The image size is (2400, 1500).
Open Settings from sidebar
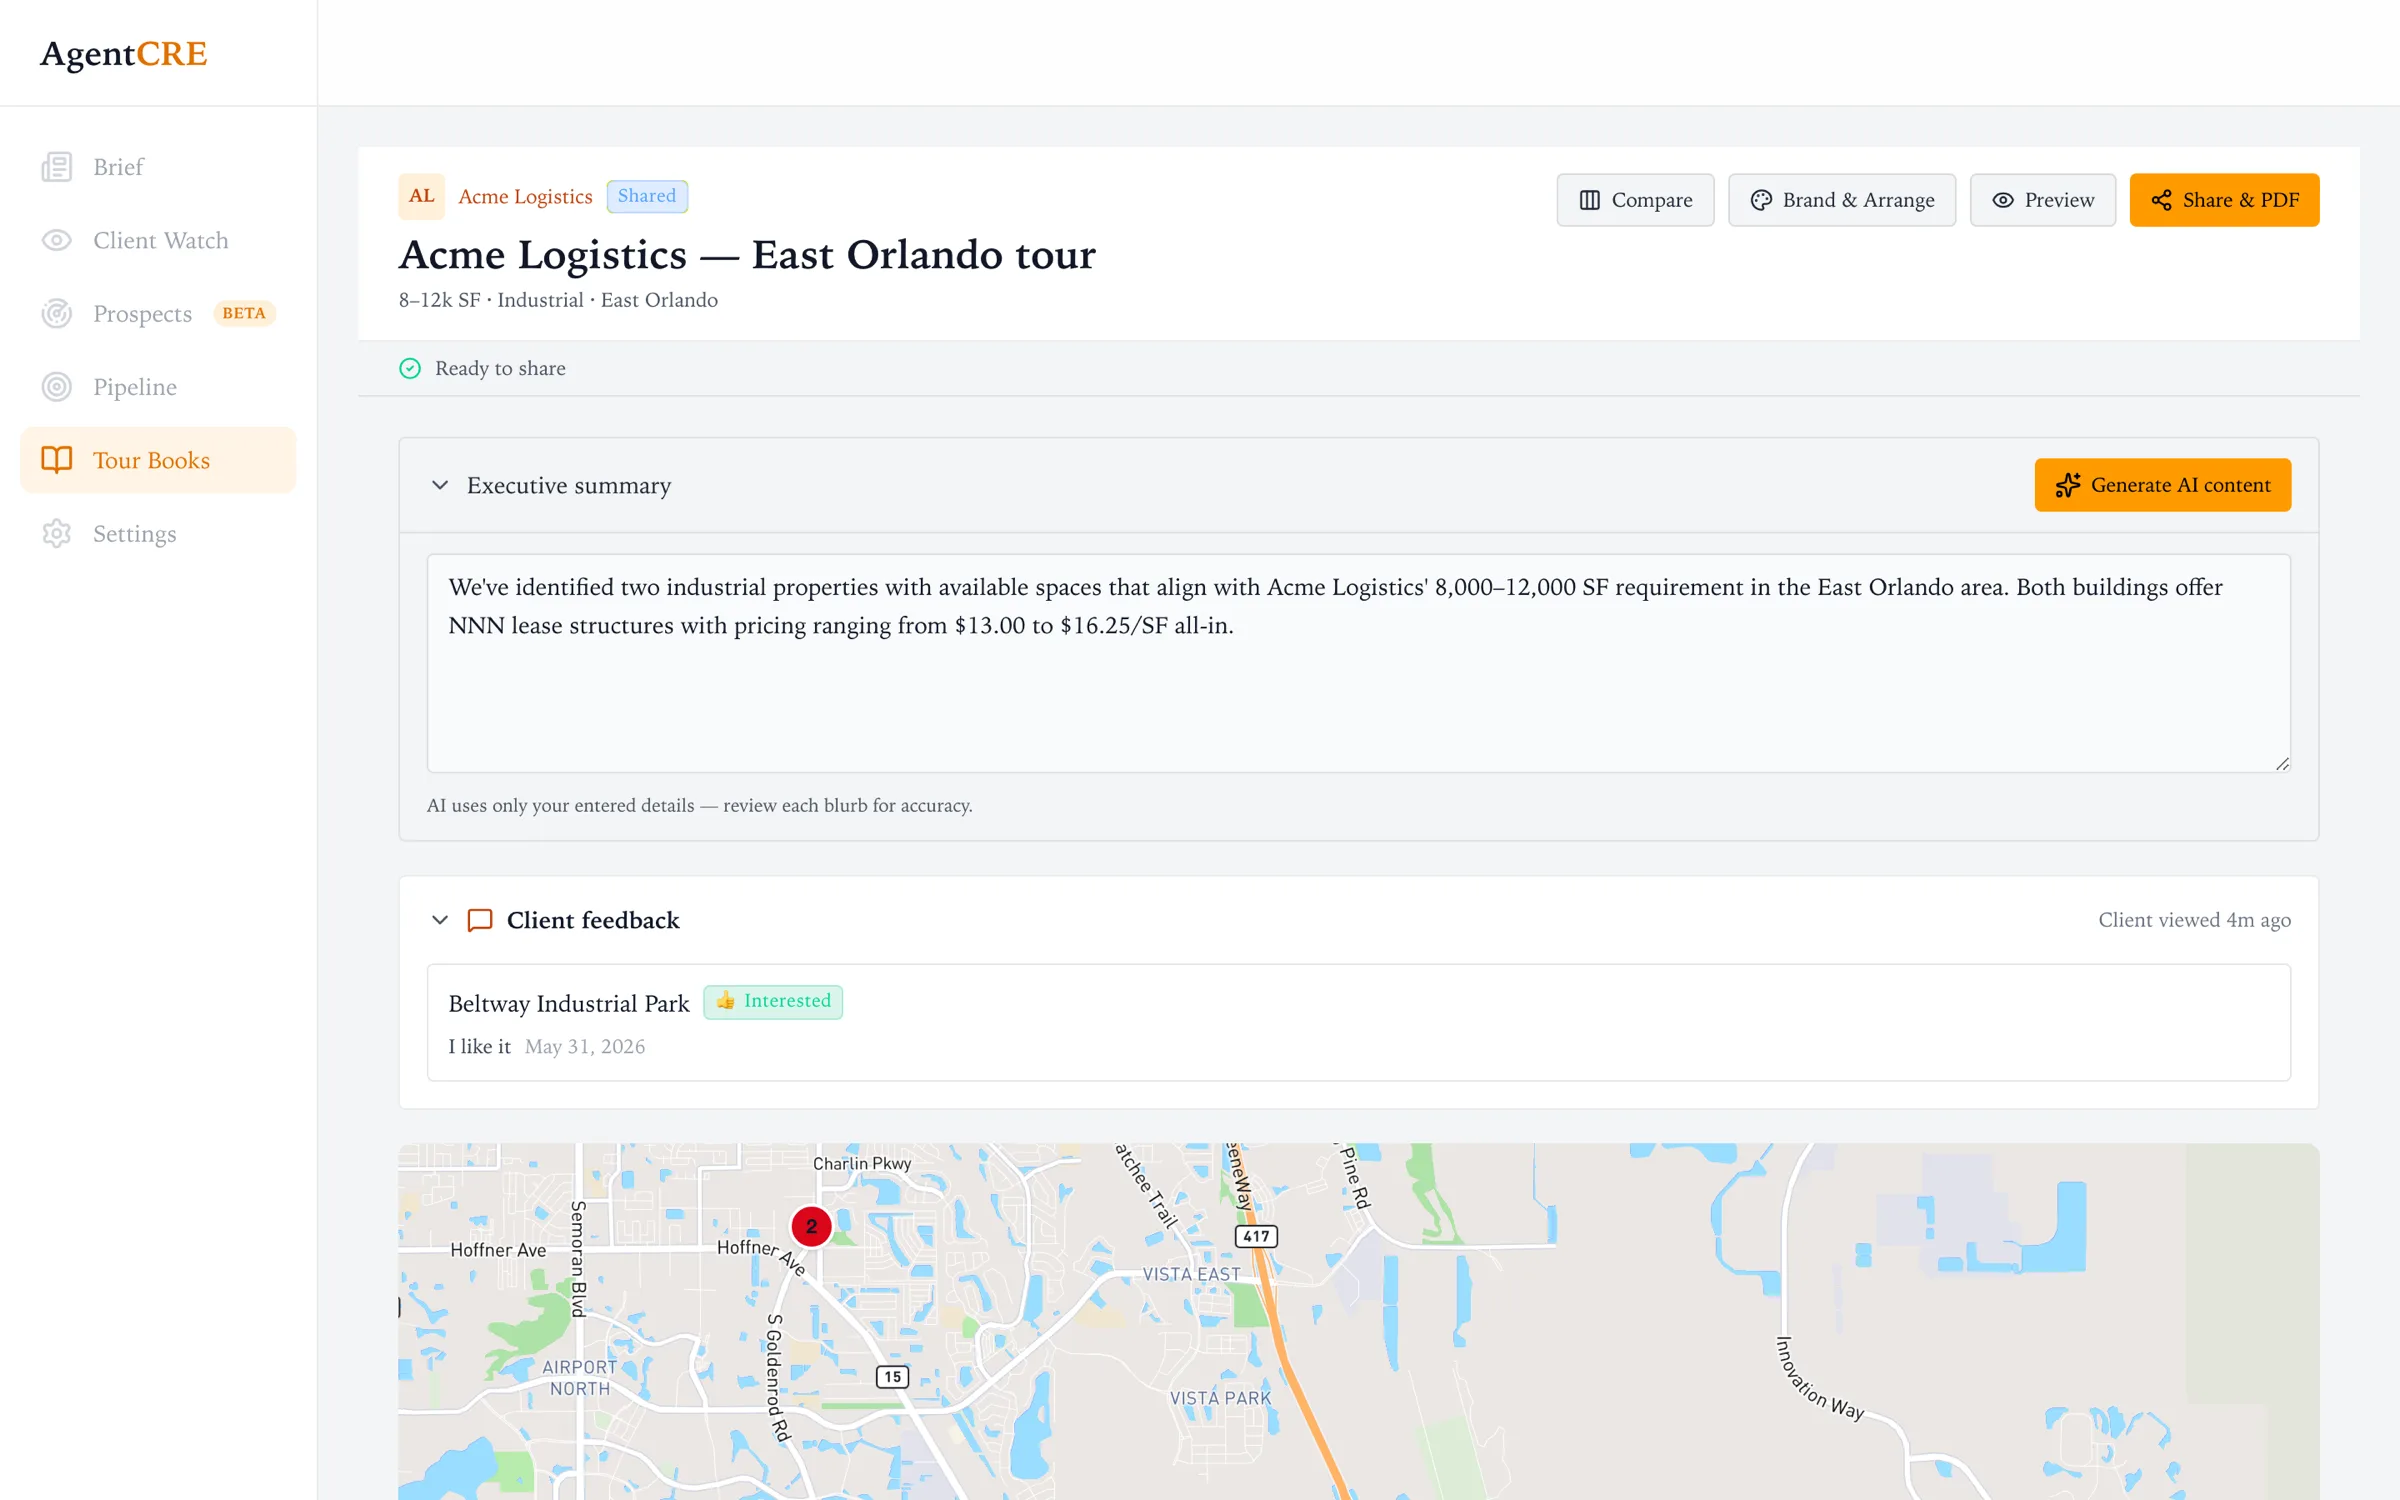point(158,533)
